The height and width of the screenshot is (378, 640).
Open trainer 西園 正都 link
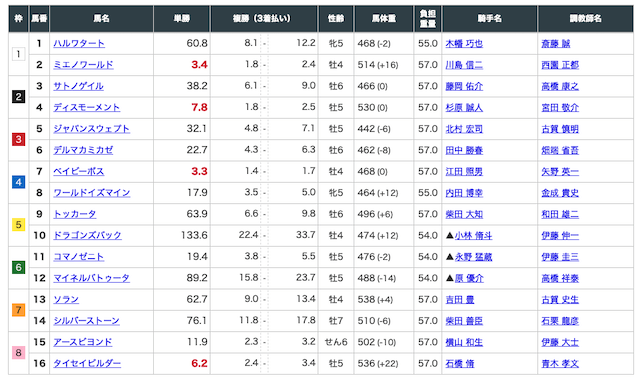point(560,65)
